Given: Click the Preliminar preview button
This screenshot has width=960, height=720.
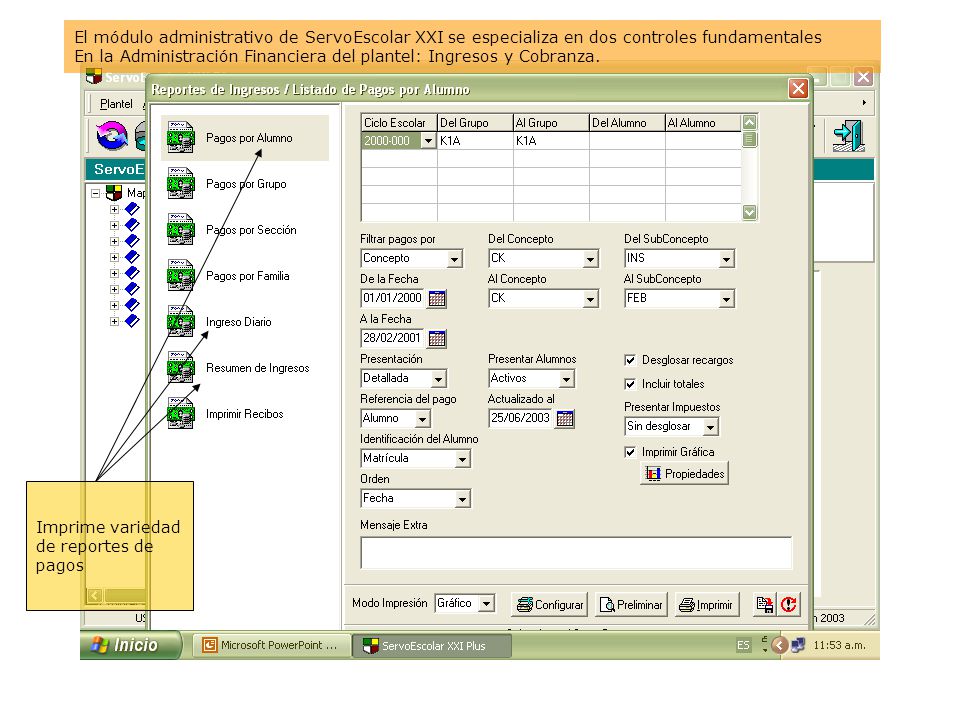Looking at the screenshot, I should click(631, 605).
